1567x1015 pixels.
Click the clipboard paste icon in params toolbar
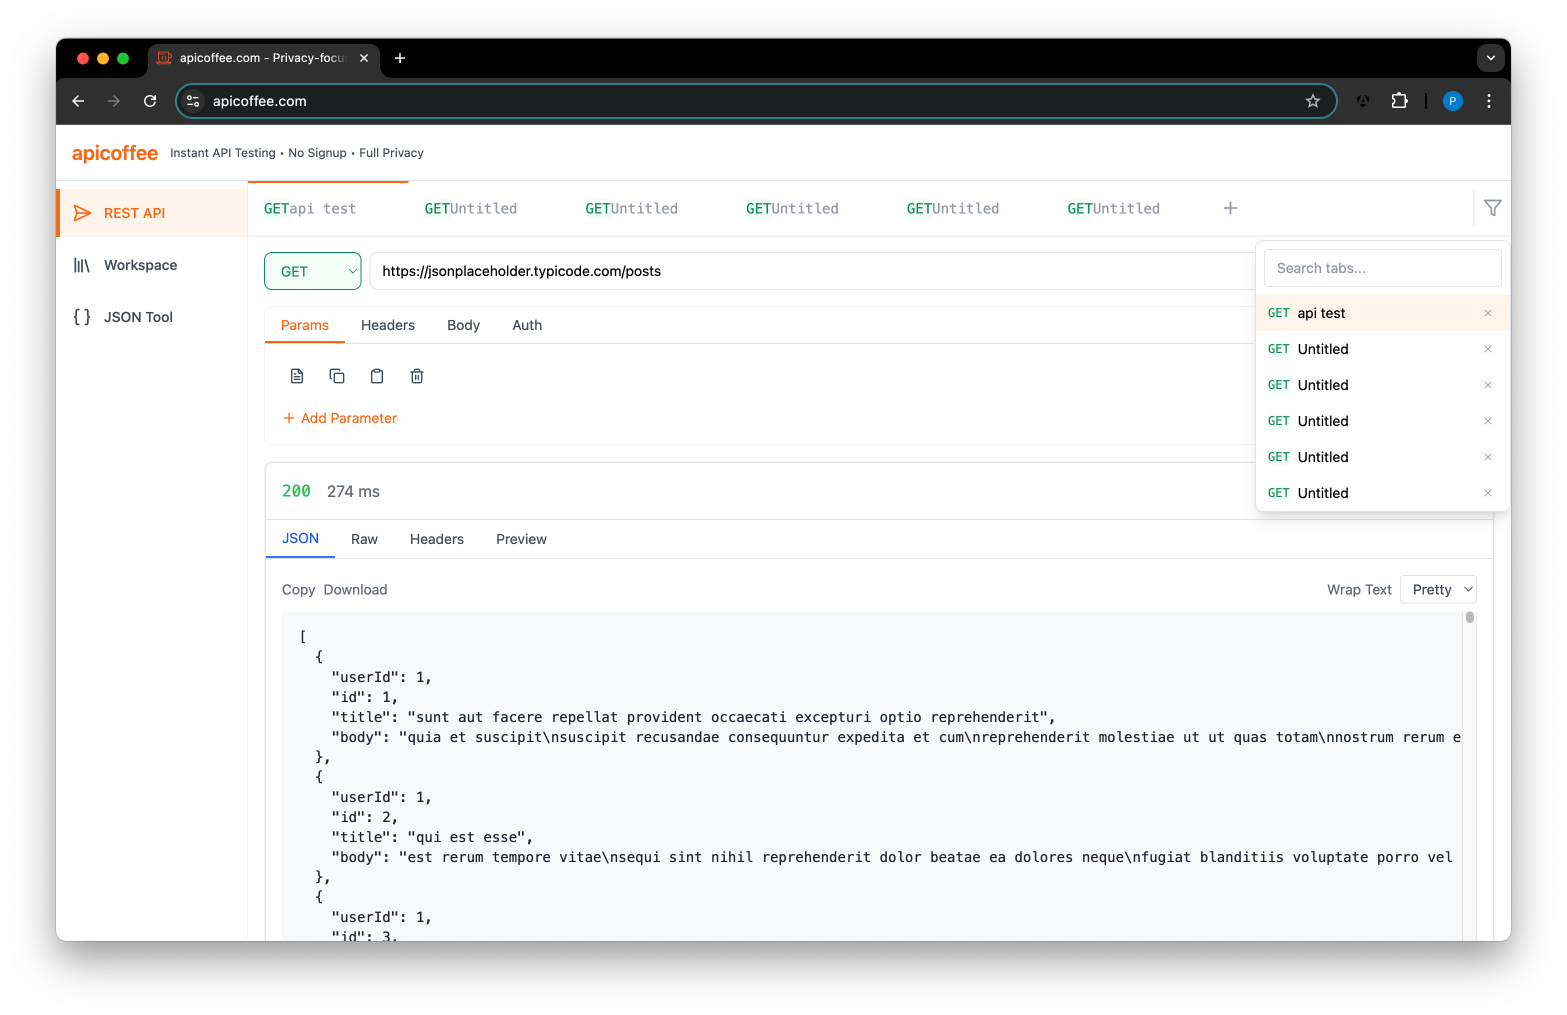[377, 376]
